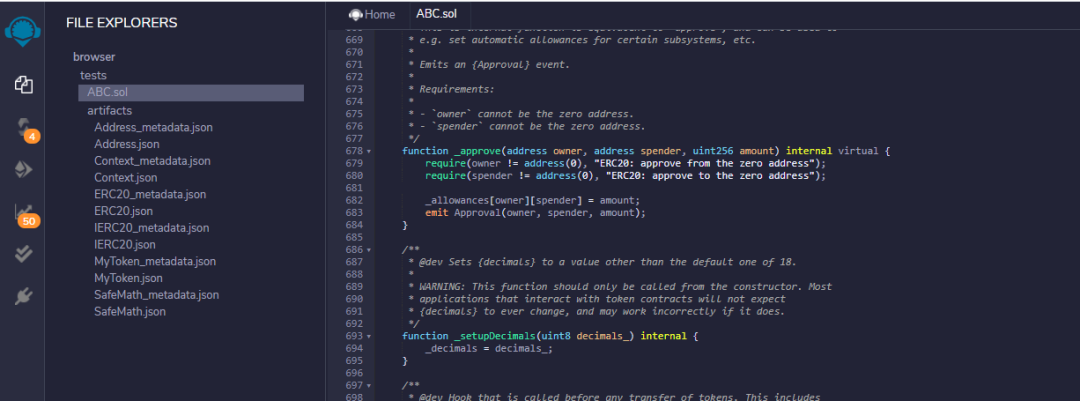Collapse the browser folder
This screenshot has height=401, width=1080.
(x=94, y=57)
